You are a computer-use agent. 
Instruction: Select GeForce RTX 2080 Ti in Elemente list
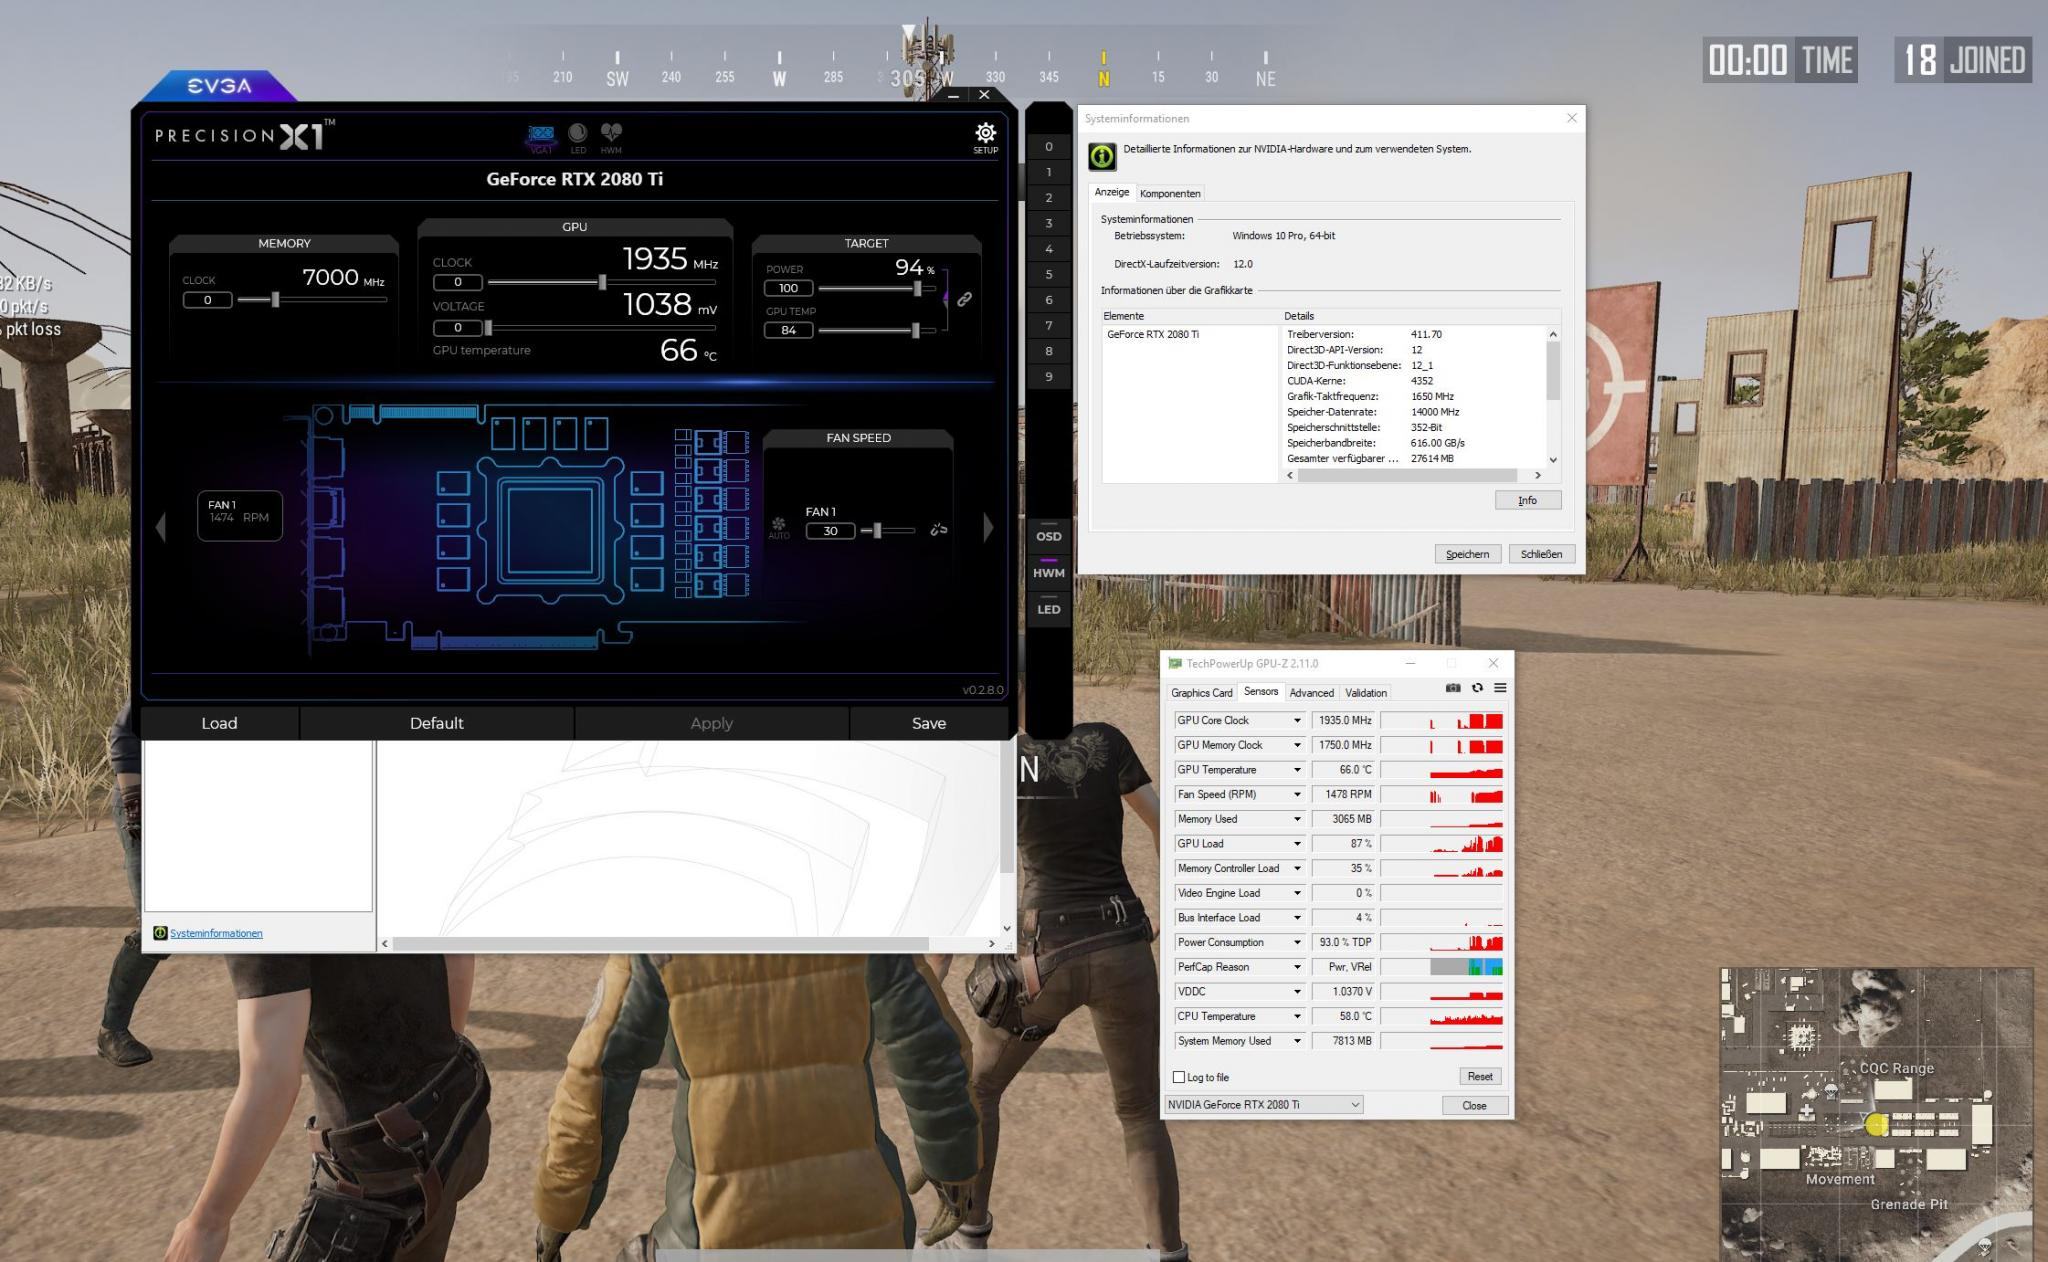pos(1153,334)
